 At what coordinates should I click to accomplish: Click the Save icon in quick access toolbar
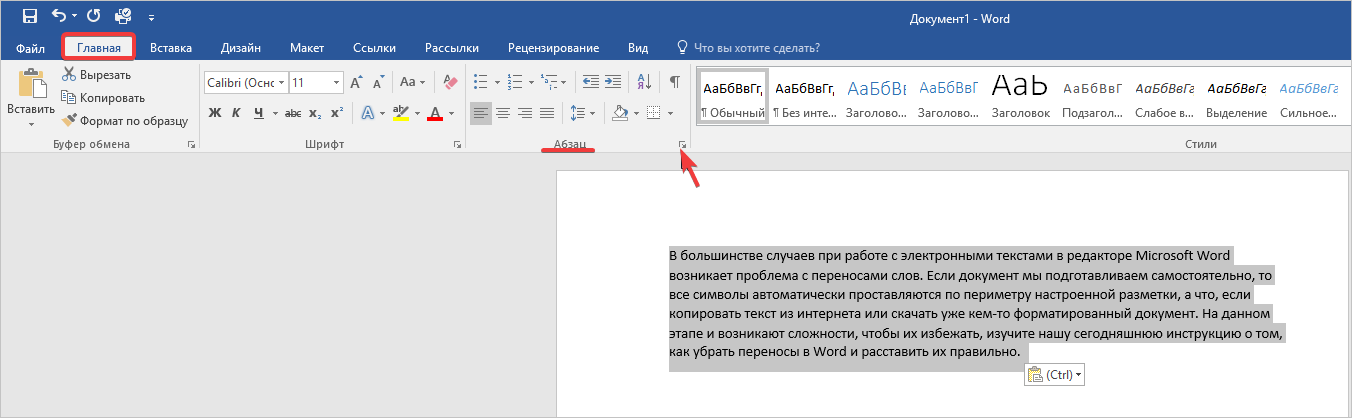click(30, 17)
